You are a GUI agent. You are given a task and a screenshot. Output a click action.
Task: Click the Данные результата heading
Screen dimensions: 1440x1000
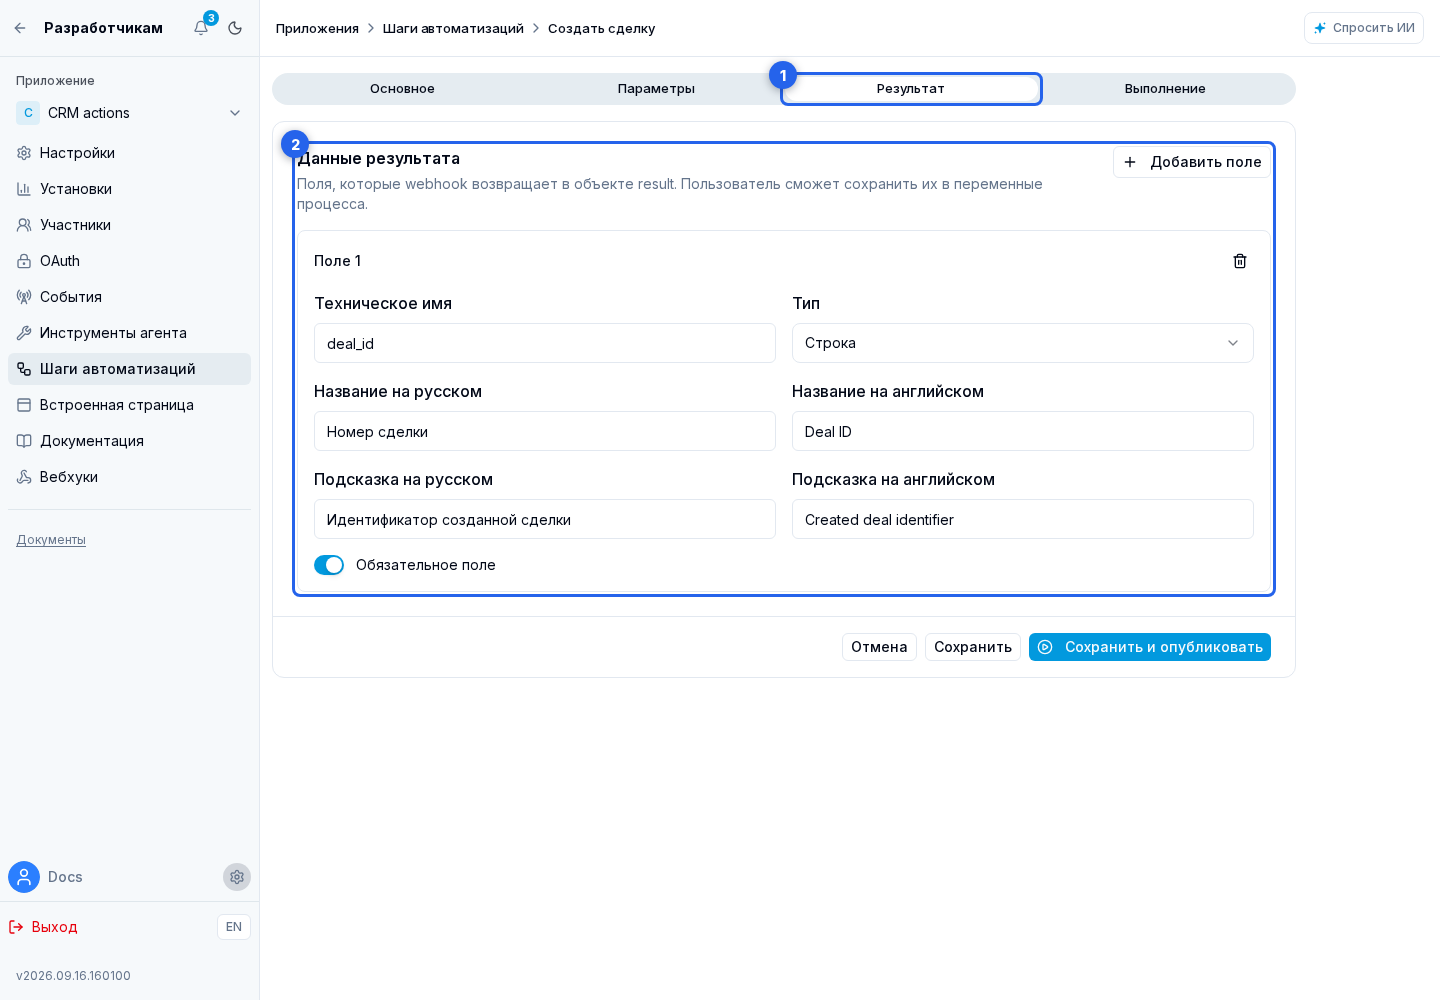click(379, 158)
